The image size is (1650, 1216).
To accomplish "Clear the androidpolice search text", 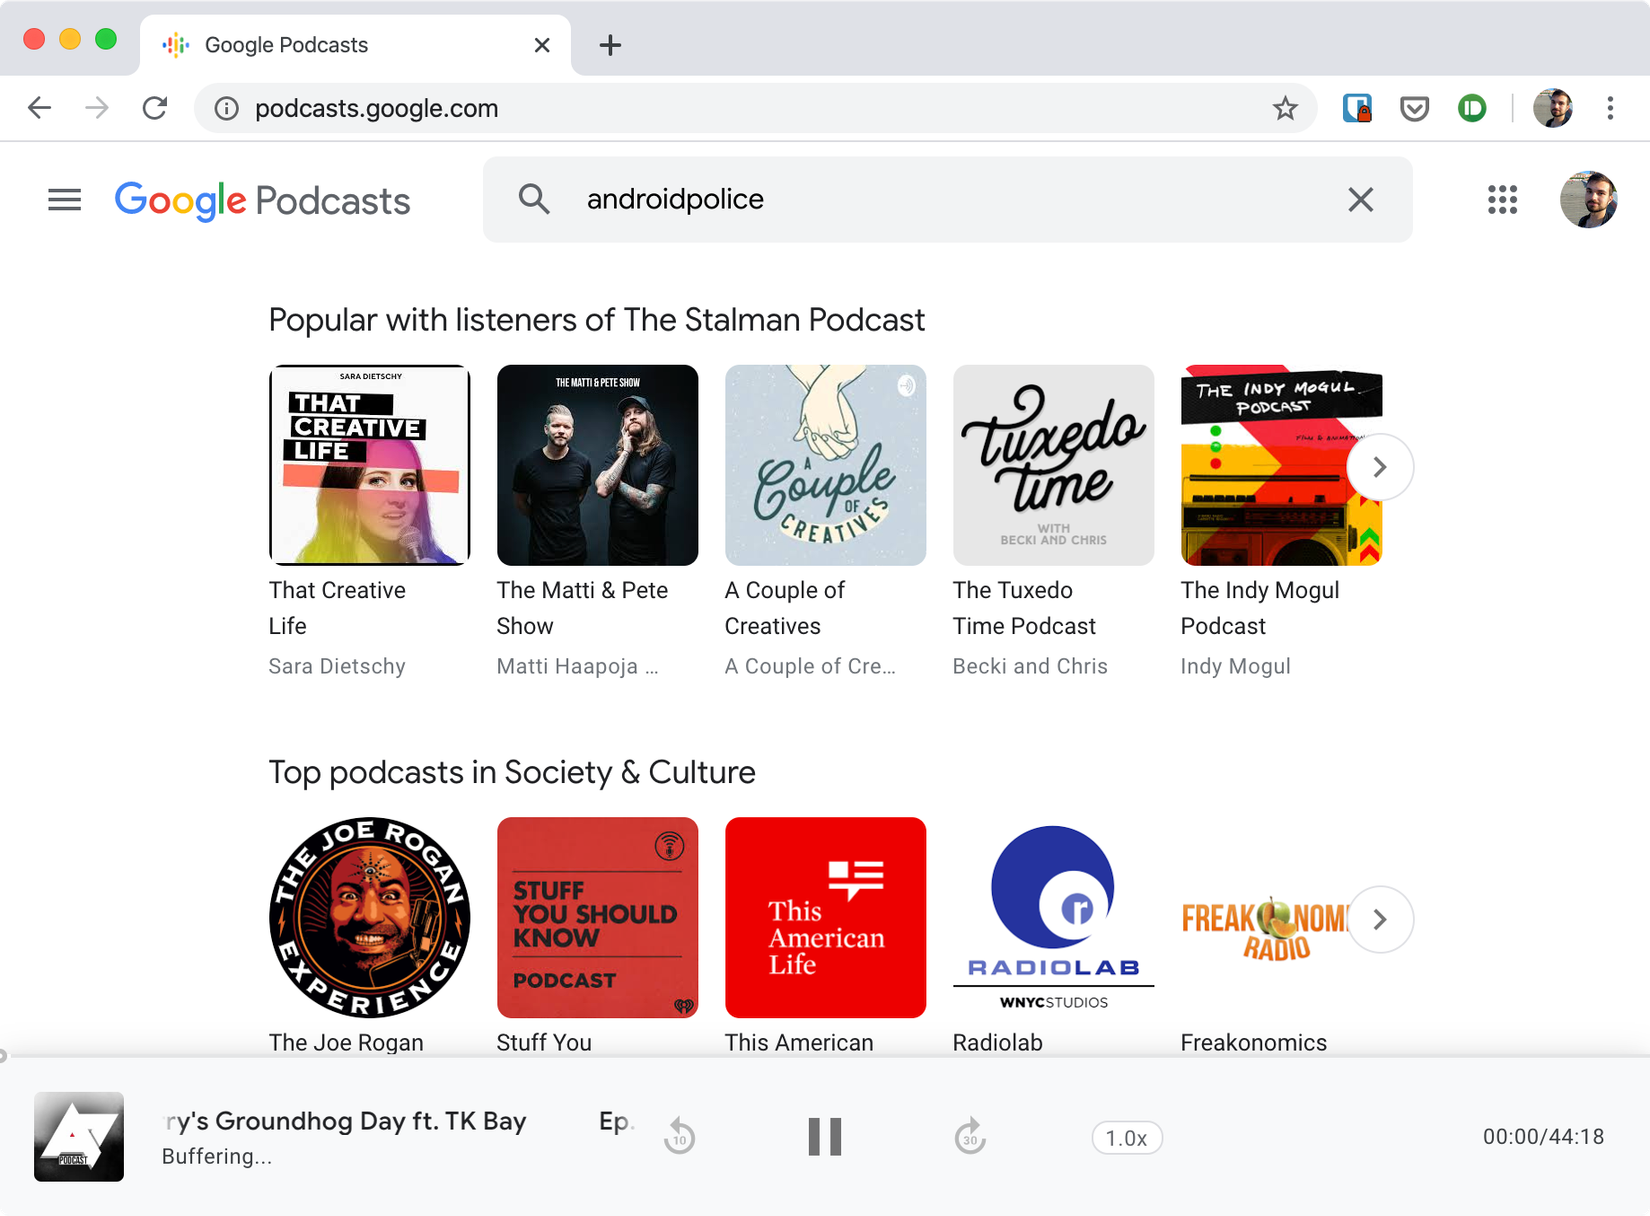I will click(x=1360, y=200).
